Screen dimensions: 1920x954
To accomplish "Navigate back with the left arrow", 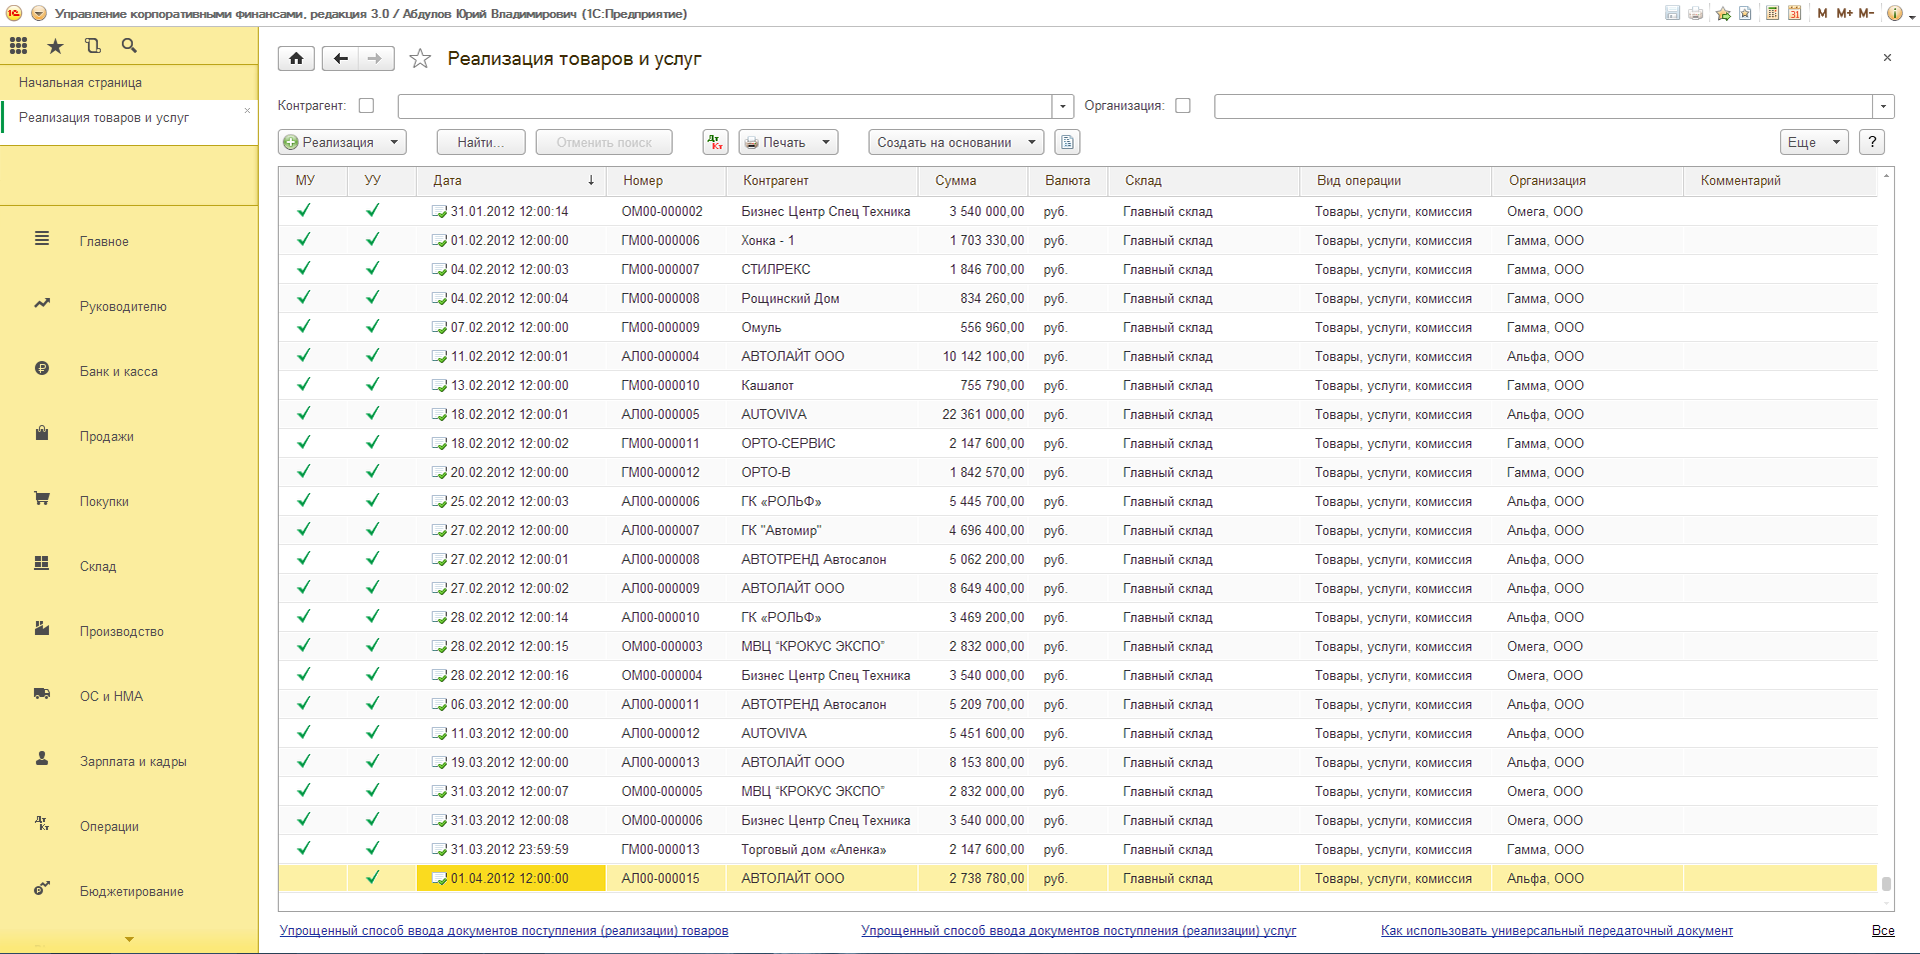I will (x=341, y=59).
